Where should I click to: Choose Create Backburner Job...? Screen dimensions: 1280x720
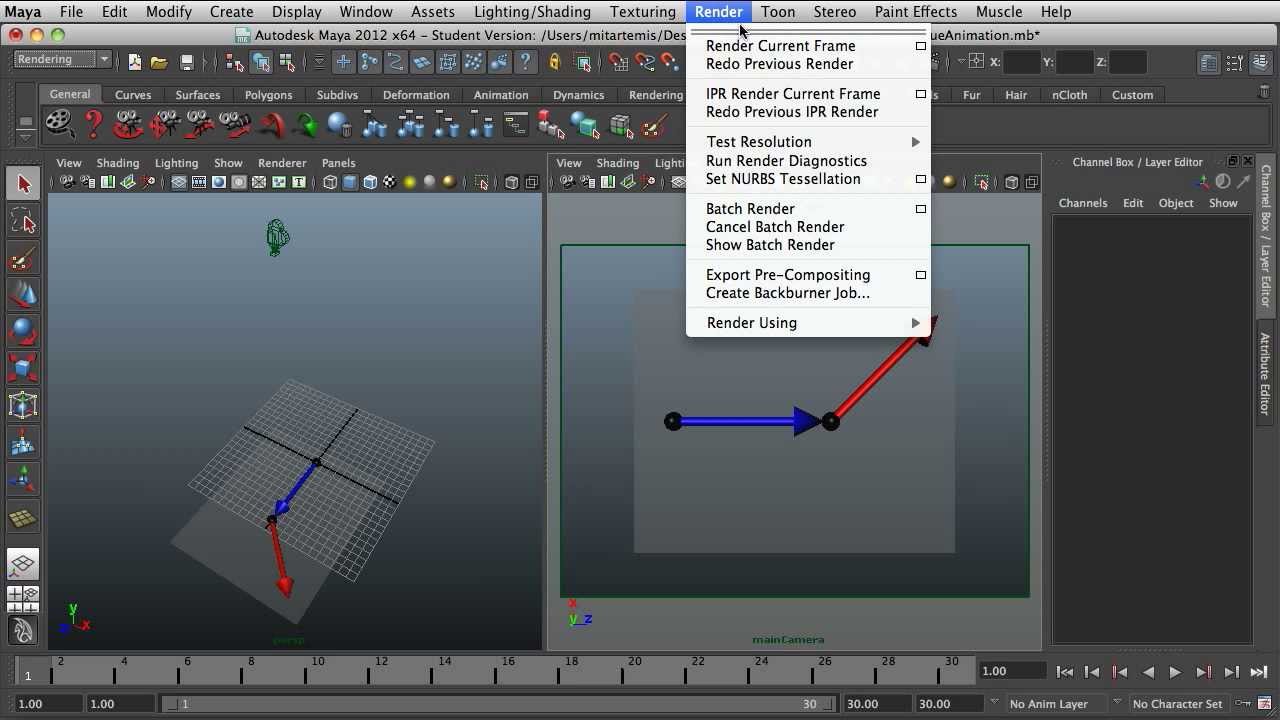click(x=788, y=293)
